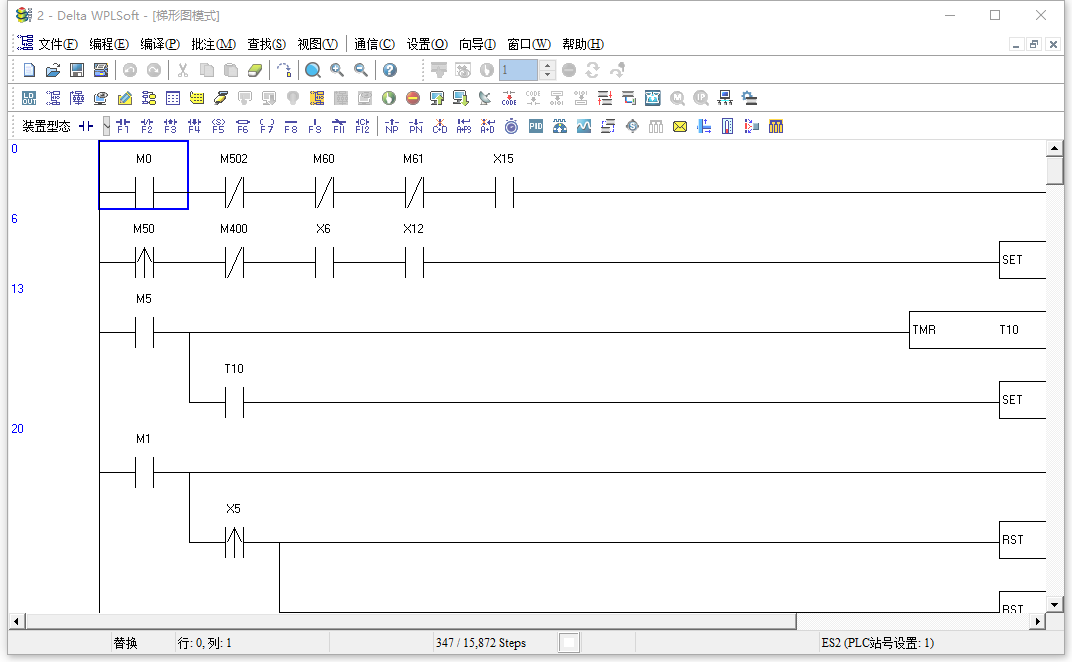Open help via the blue question icon
This screenshot has width=1072, height=662.
pos(390,70)
